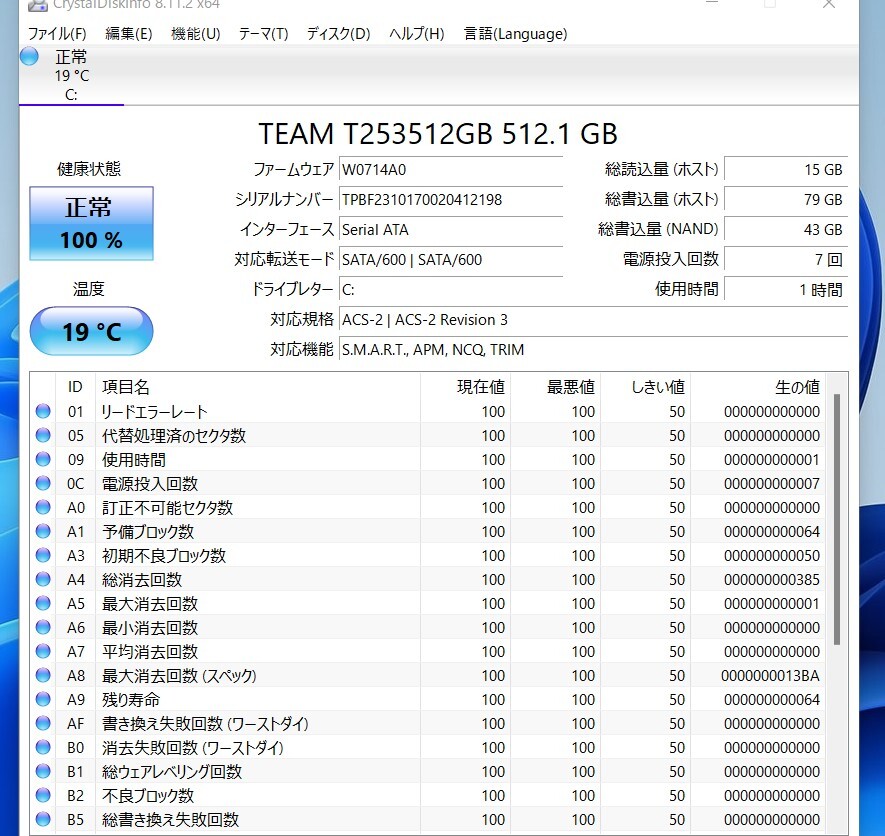Click the status icon for 01 リードエラーレート
Viewport: 885px width, 836px height.
point(43,412)
